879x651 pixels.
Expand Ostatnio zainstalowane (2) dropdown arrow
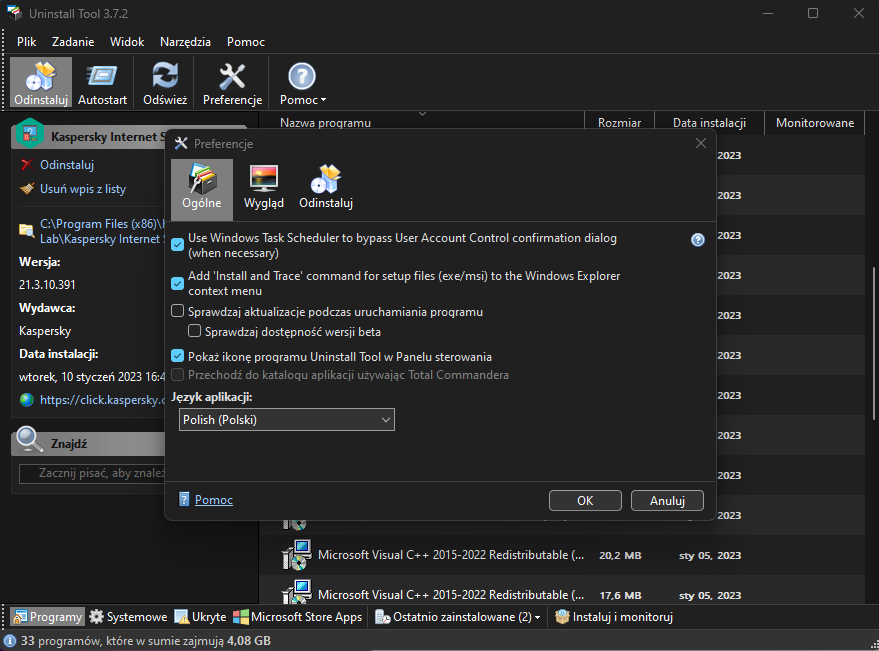pos(538,617)
